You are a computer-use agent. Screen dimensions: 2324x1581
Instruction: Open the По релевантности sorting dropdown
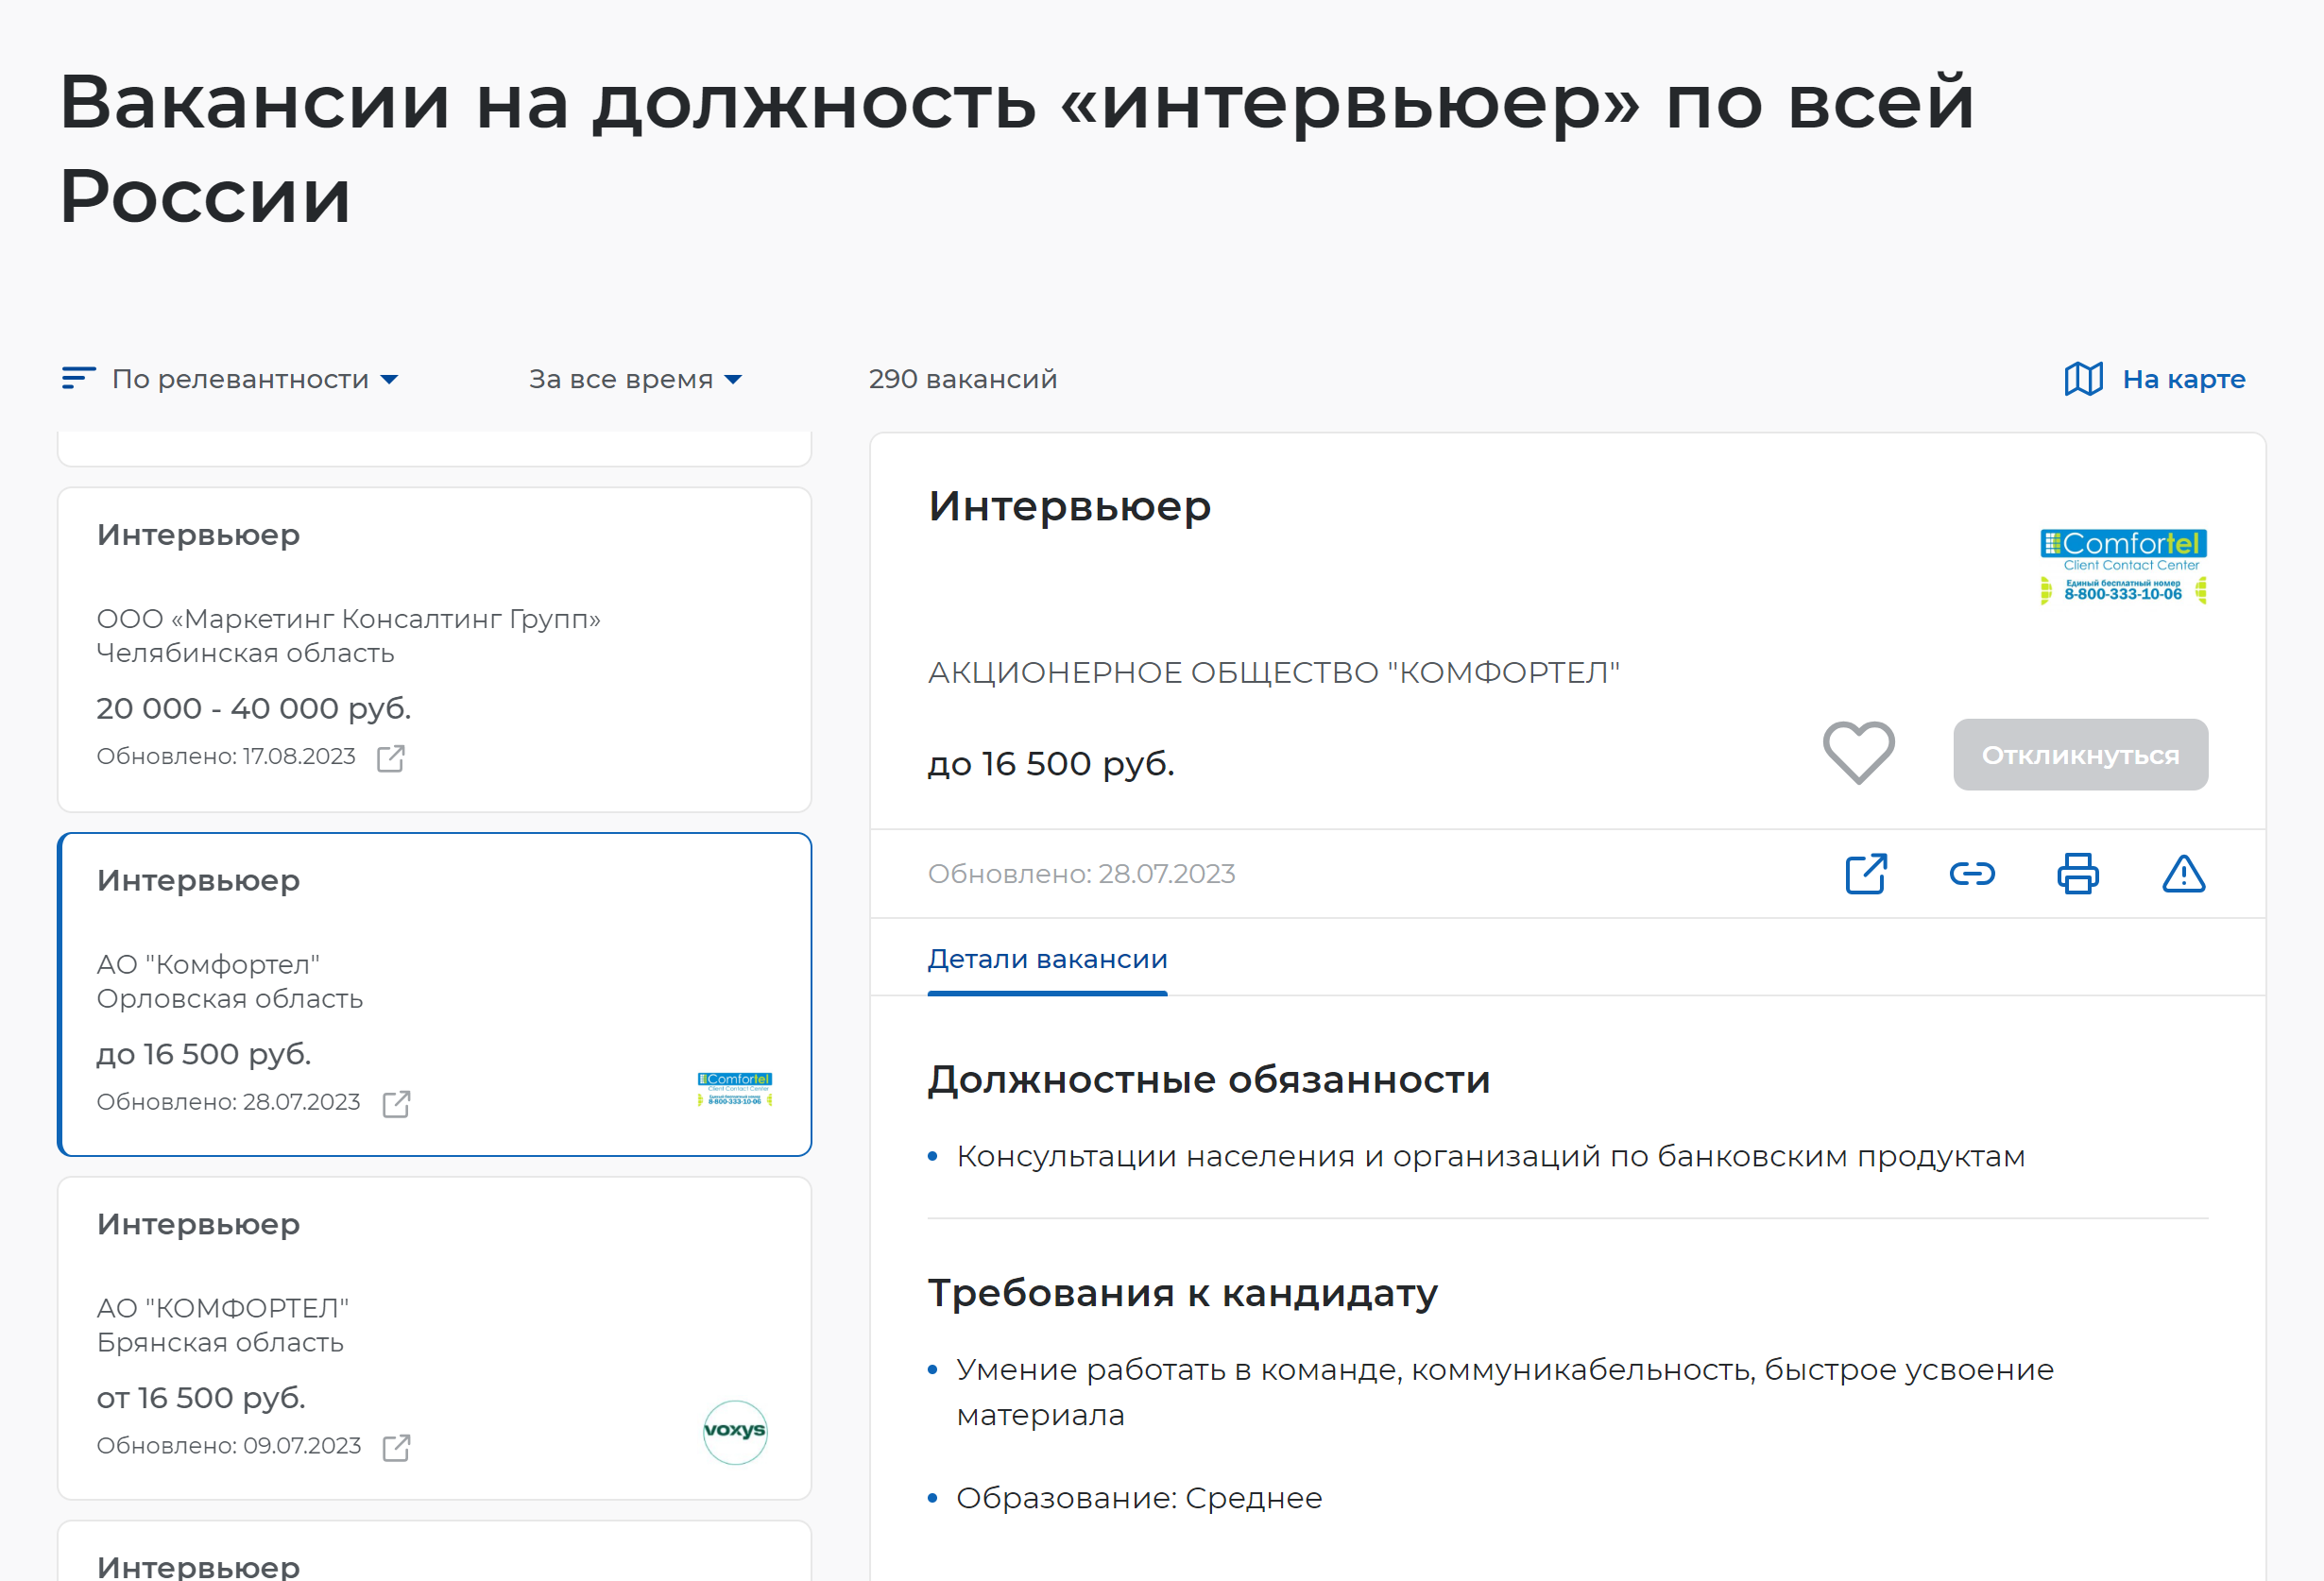tap(255, 379)
